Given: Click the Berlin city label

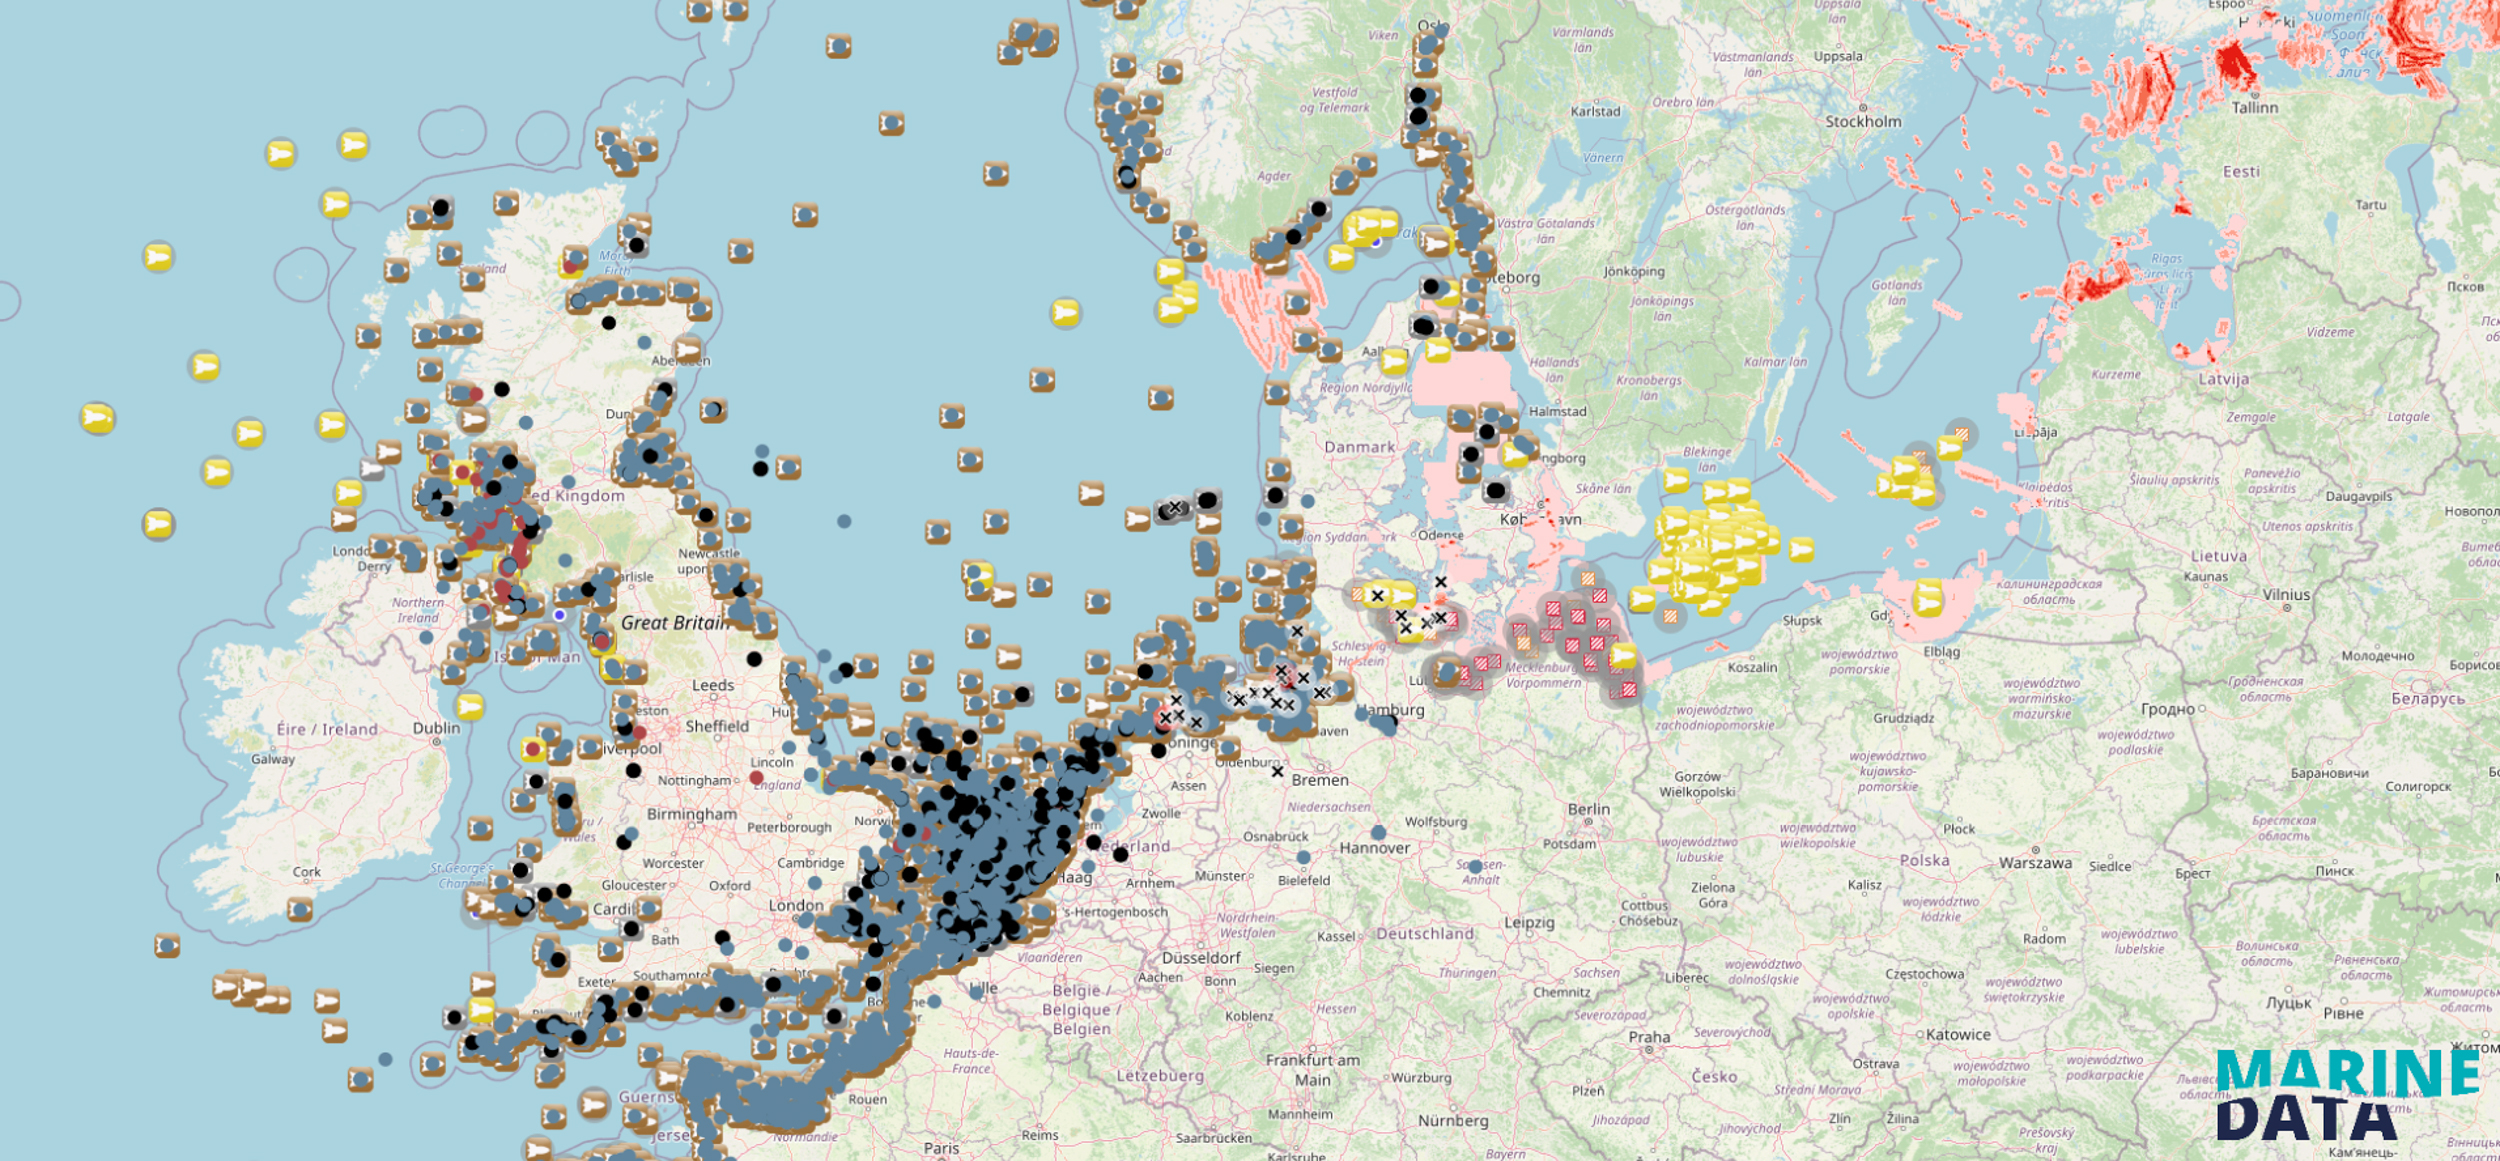Looking at the screenshot, I should click(x=1589, y=809).
